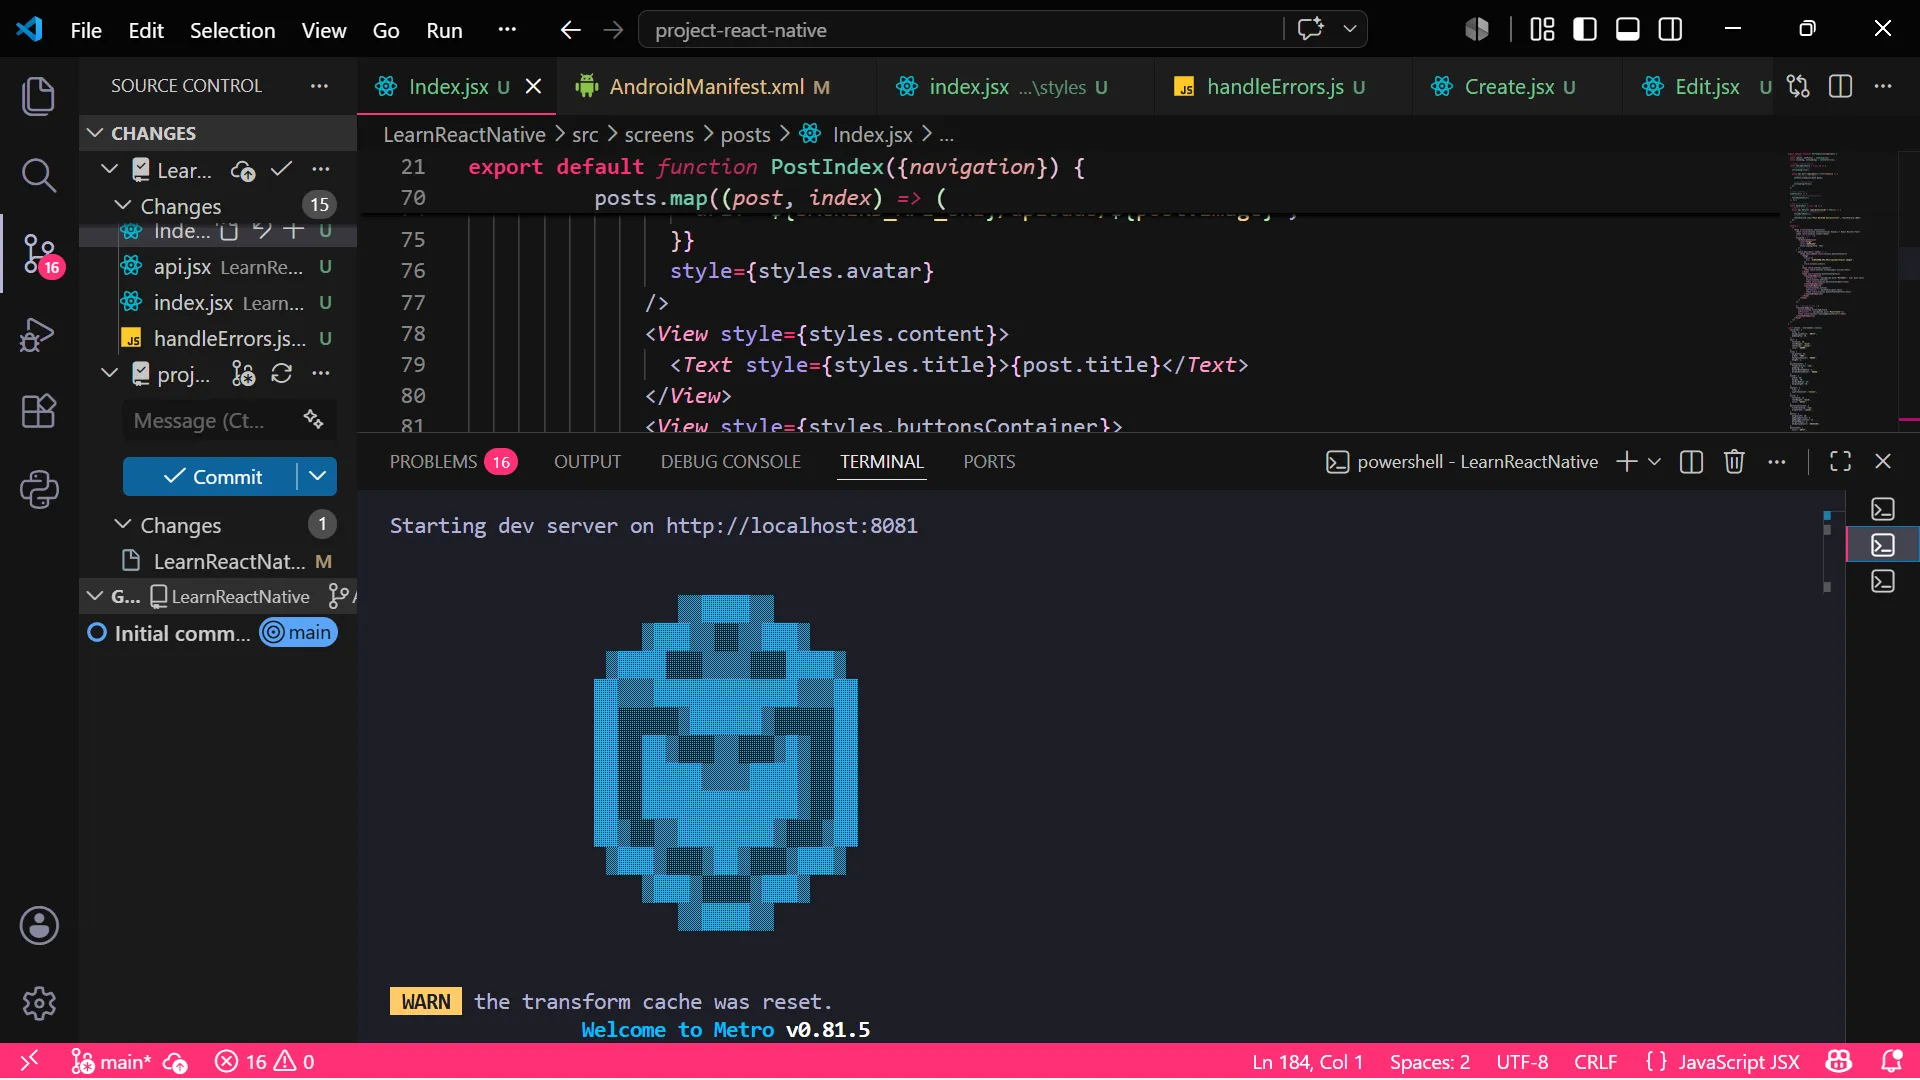Open the Run menu
This screenshot has height=1080, width=1920.
click(x=444, y=30)
